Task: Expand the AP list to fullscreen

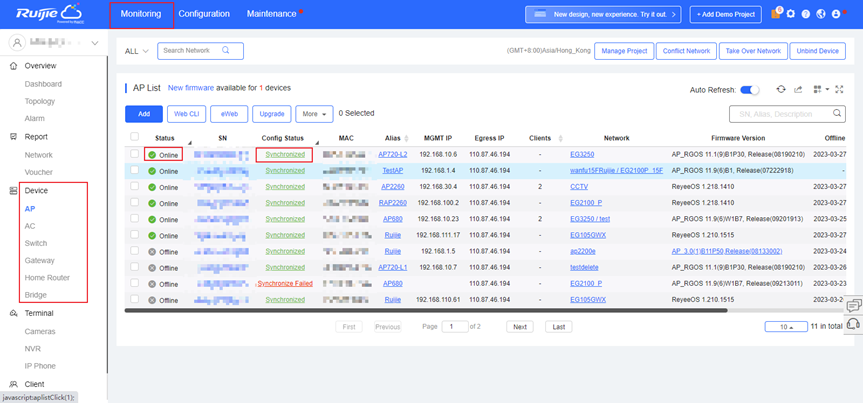Action: tap(841, 90)
